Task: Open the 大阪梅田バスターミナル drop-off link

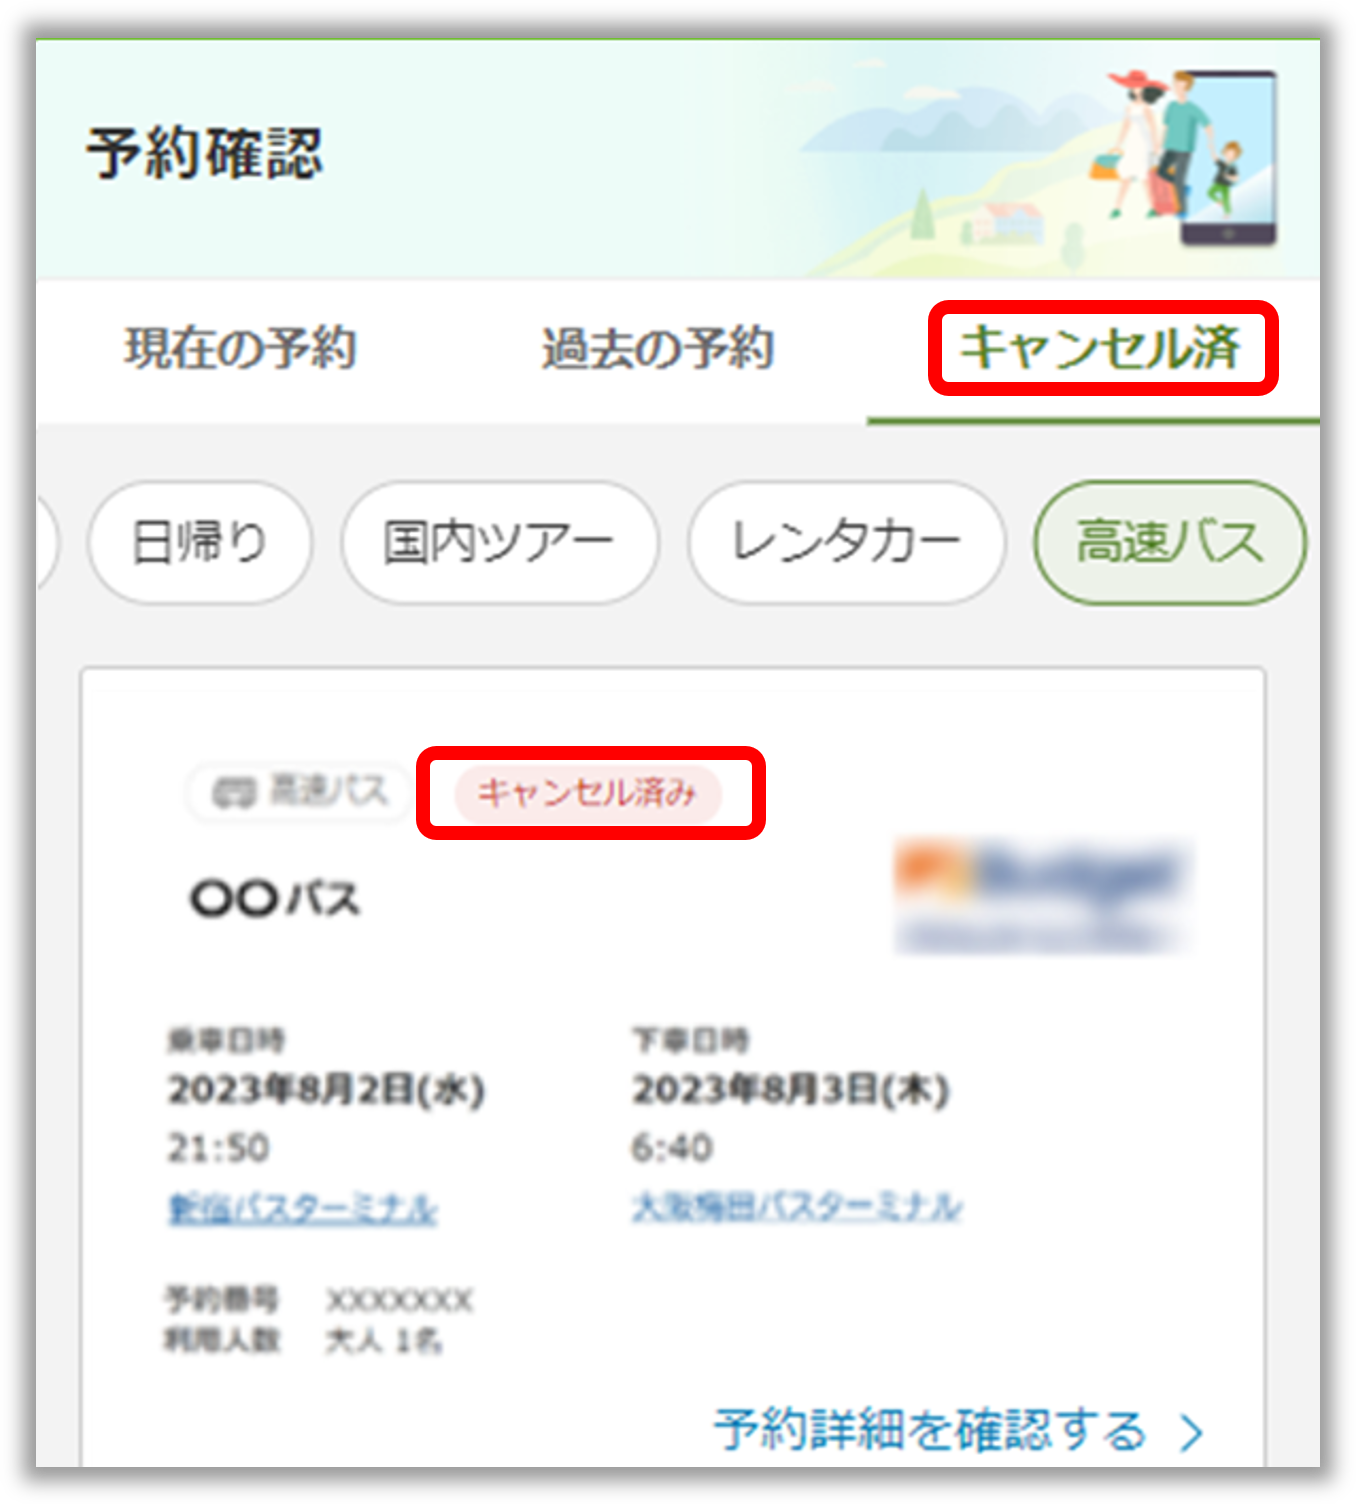Action: (x=796, y=1207)
